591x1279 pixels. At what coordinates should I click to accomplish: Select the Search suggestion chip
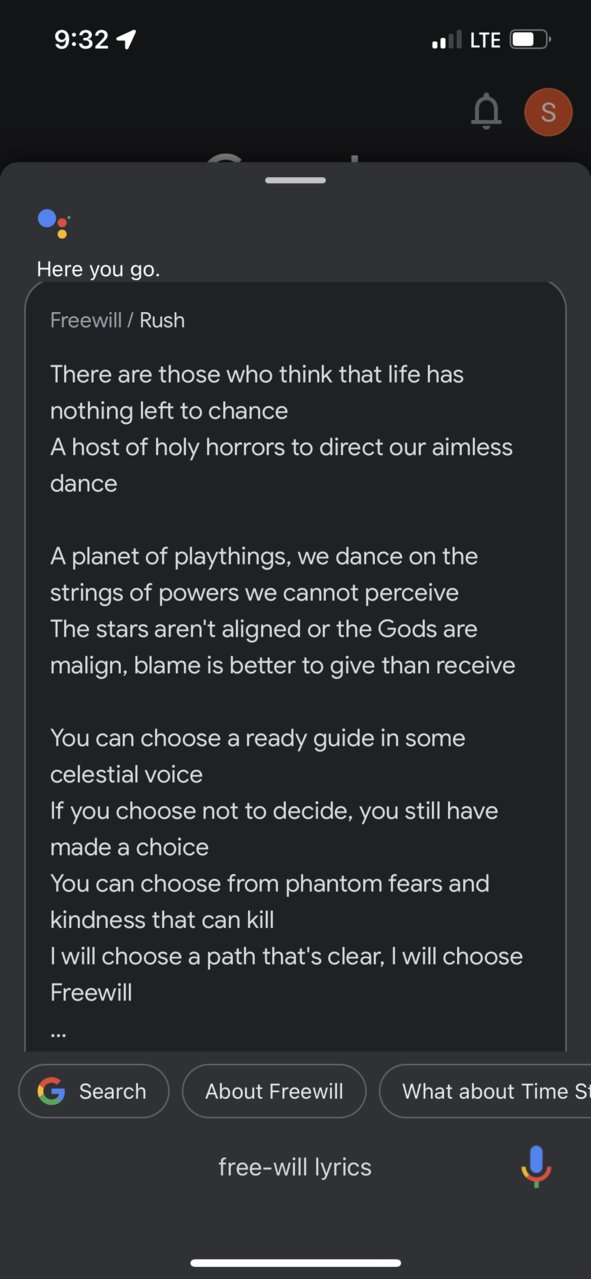click(94, 1091)
